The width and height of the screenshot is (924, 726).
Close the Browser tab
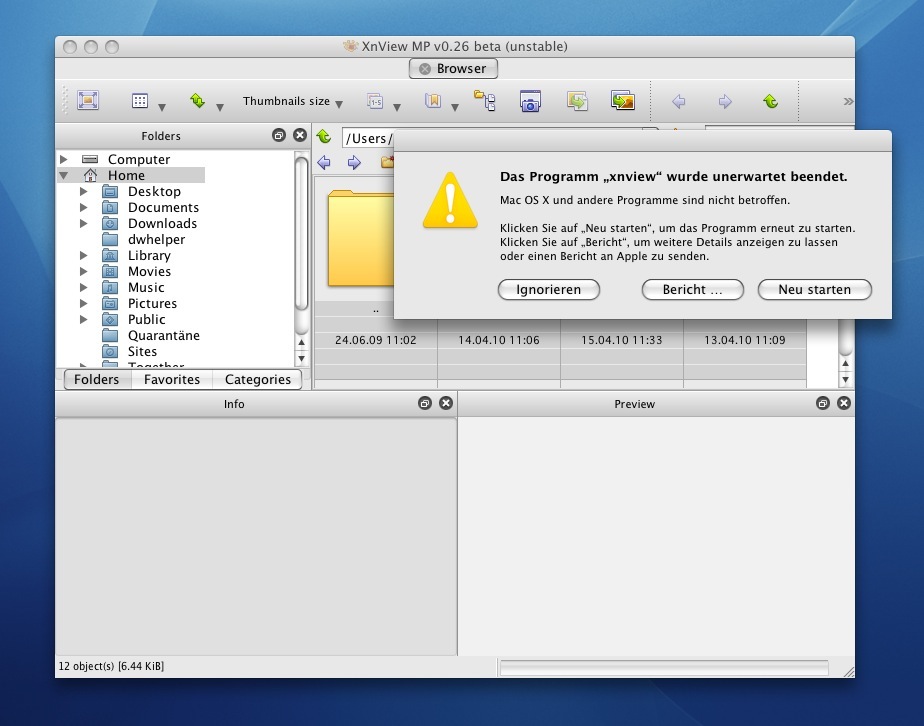coord(425,69)
